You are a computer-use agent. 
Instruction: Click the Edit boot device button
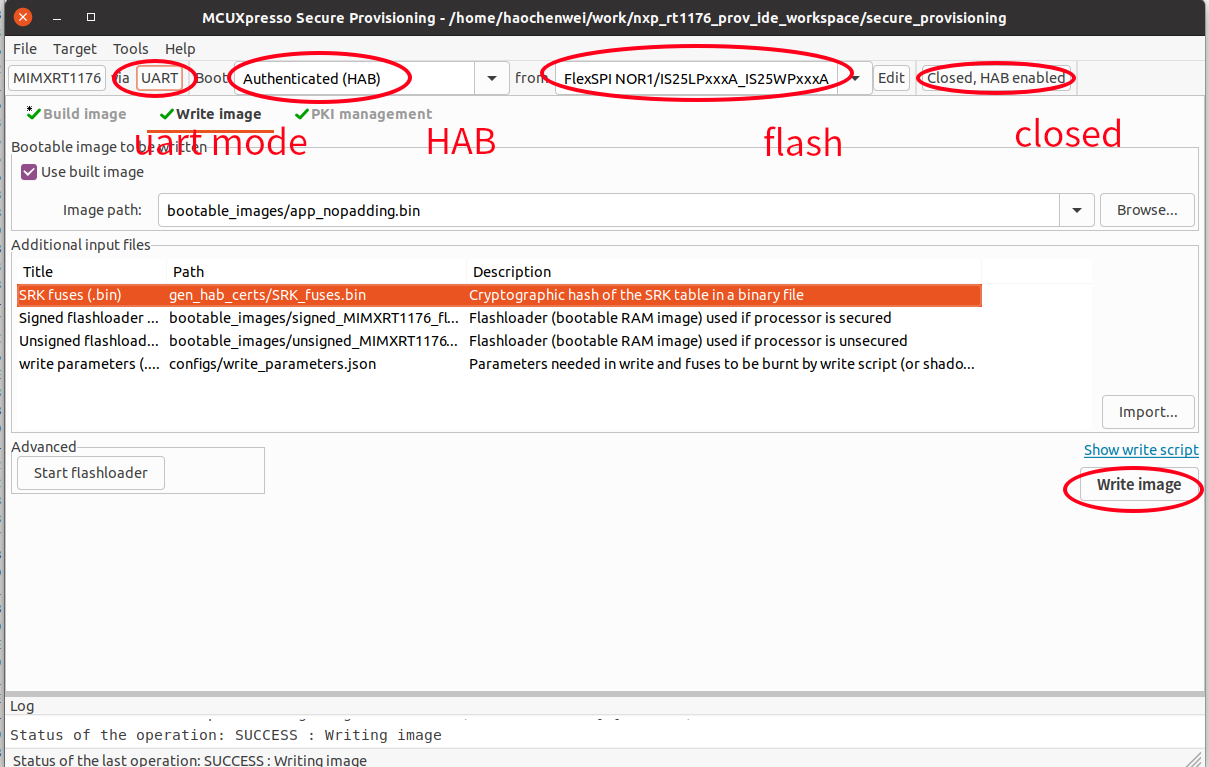891,78
